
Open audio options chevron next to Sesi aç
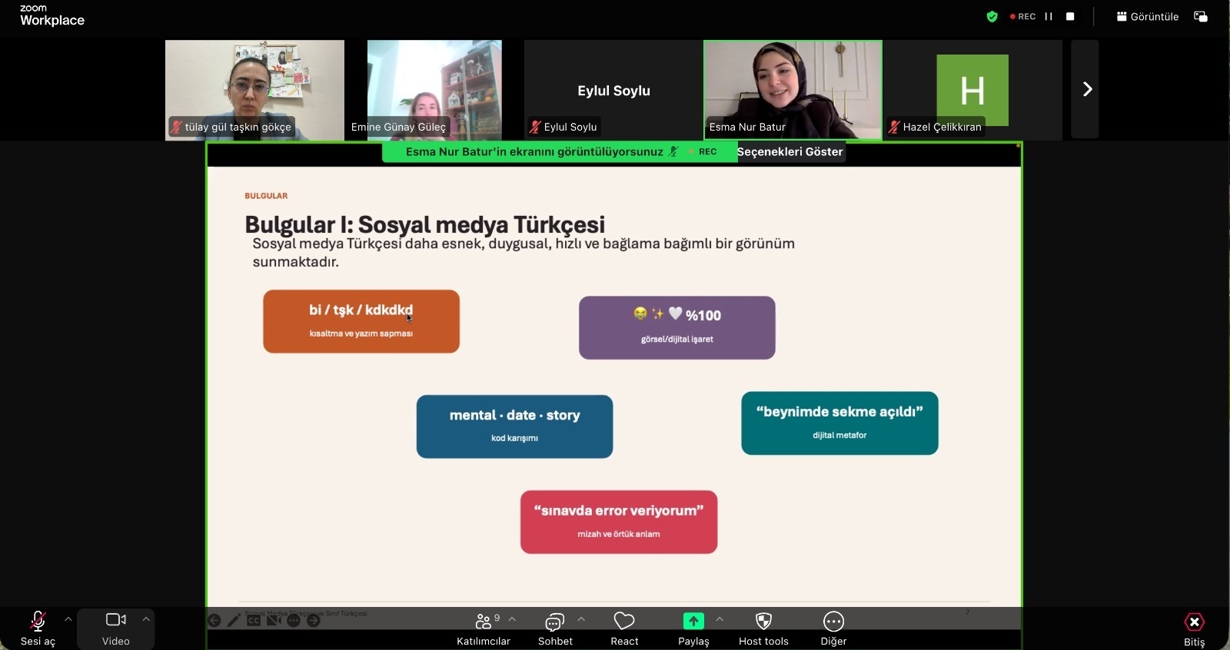coord(68,620)
